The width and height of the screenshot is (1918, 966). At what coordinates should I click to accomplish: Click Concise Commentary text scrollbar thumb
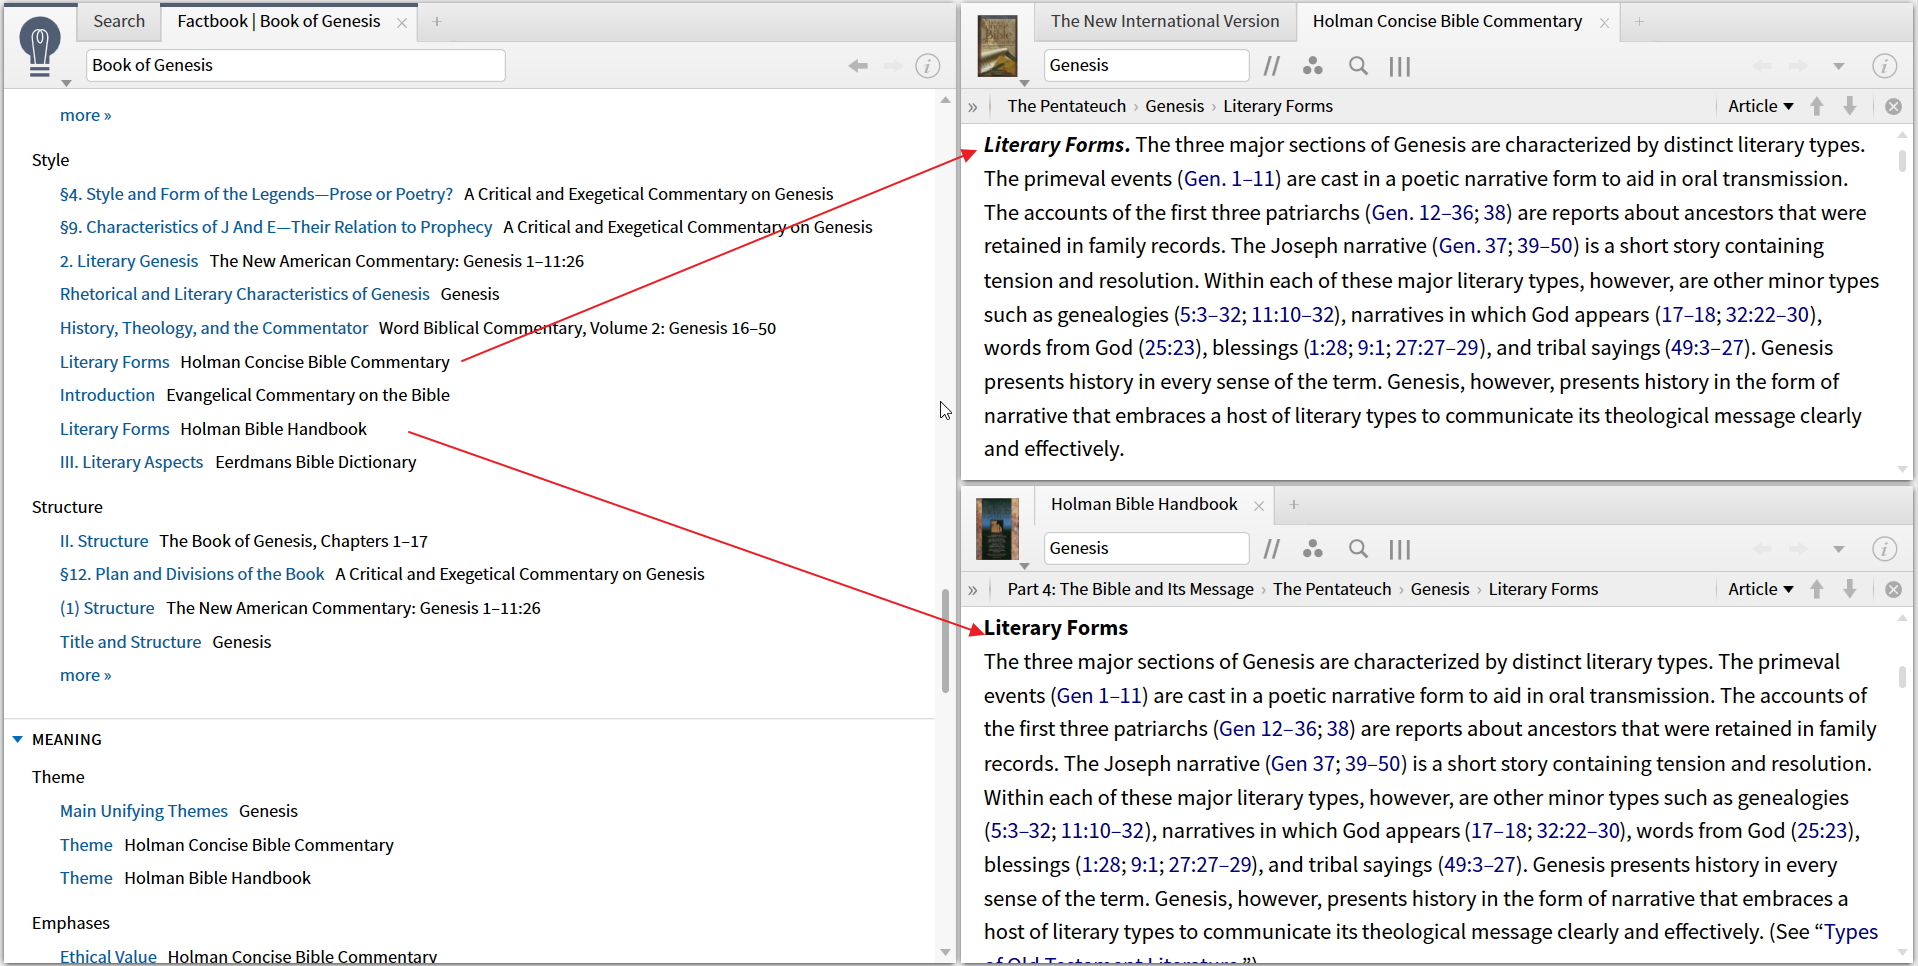tap(1902, 160)
